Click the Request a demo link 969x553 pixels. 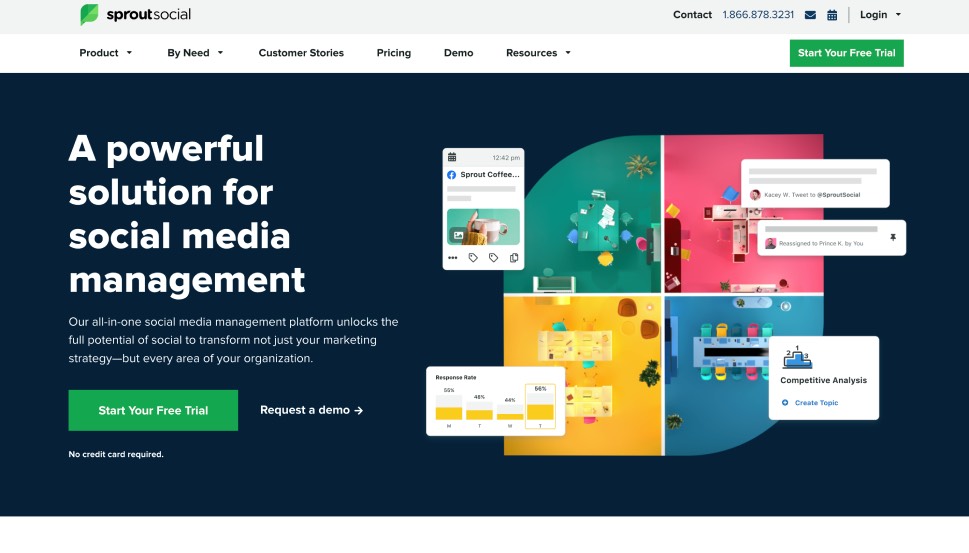pos(311,410)
